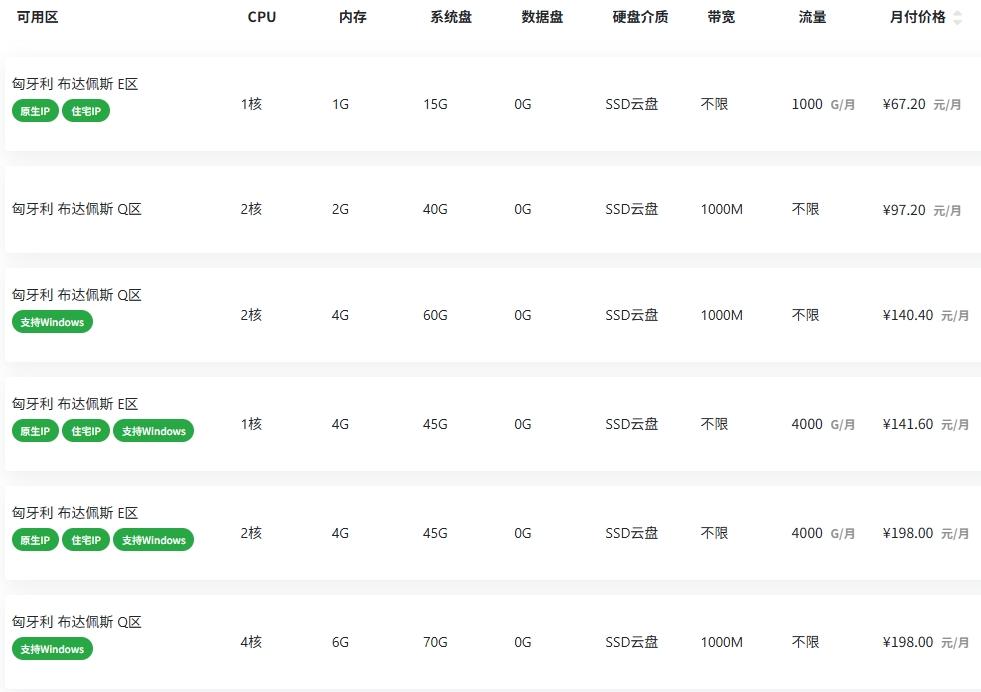The image size is (981, 692).
Task: Click the 原生IP badge in the ¥141.60 plan
Action: click(35, 431)
